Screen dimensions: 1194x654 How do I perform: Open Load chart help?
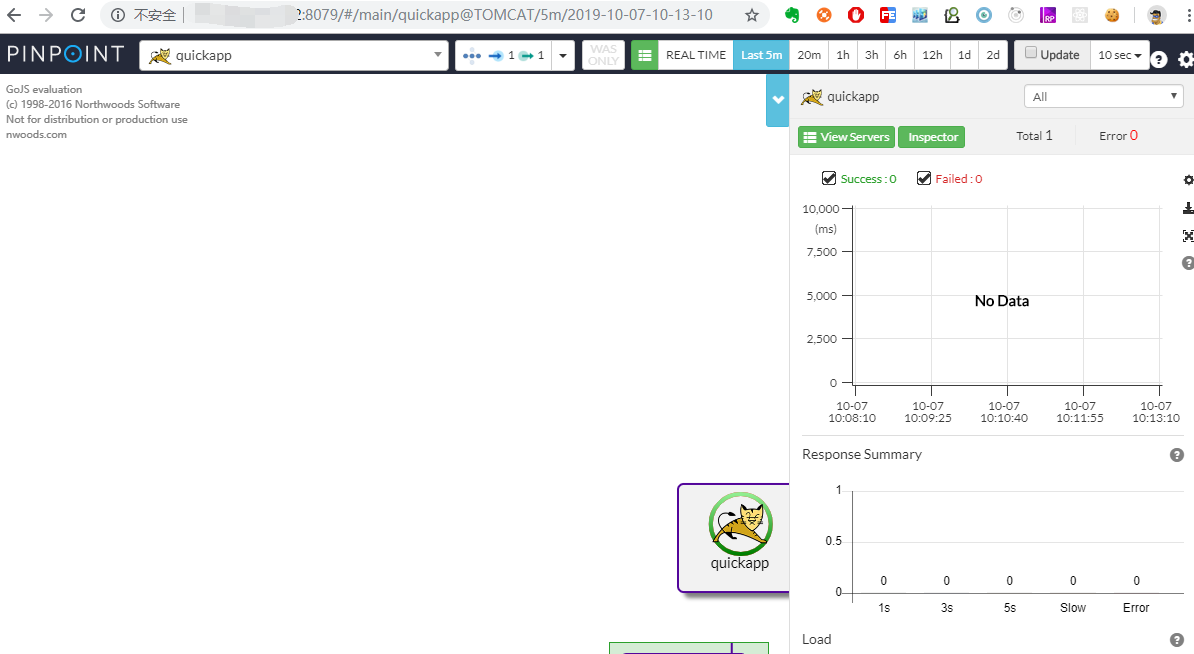1176,640
